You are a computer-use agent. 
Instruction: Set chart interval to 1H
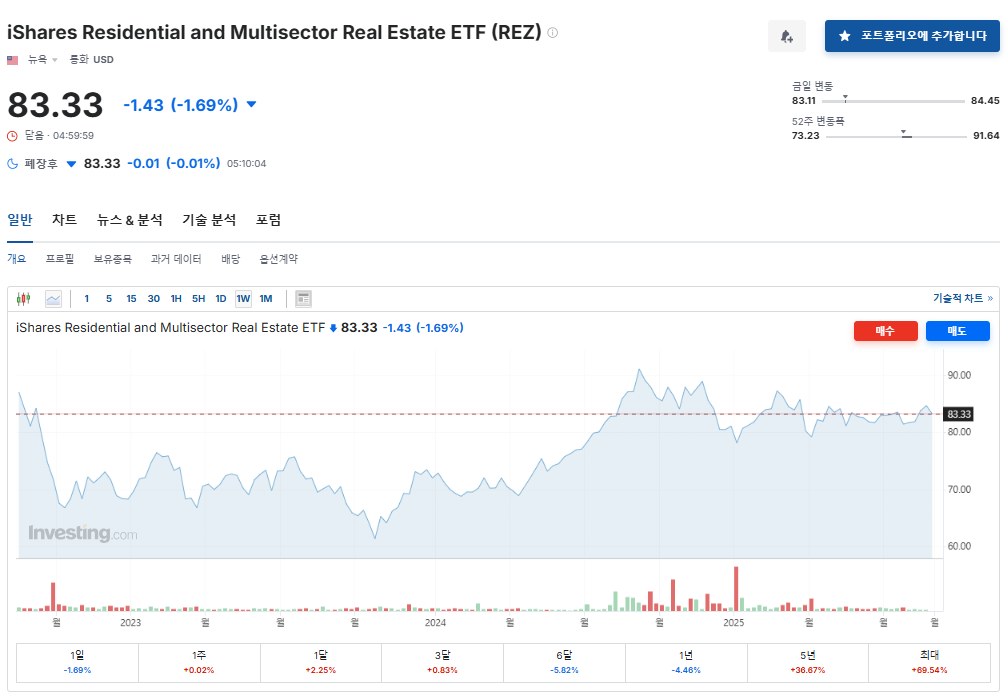coord(176,298)
